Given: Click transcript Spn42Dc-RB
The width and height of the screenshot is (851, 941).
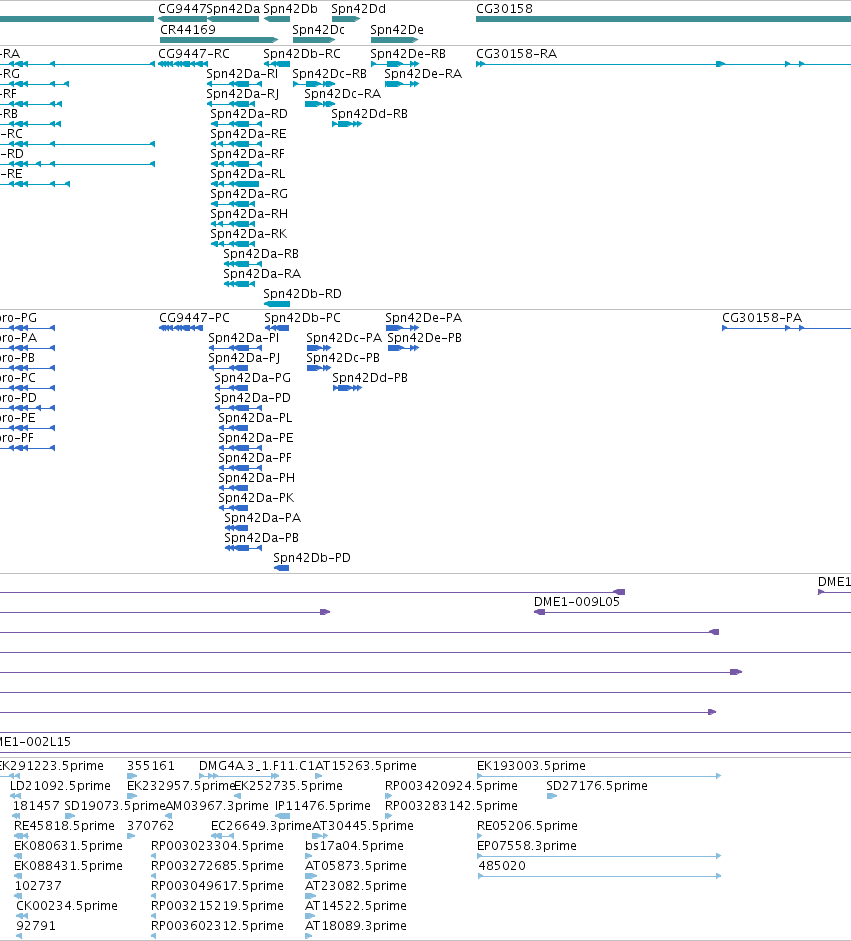Looking at the screenshot, I should click(314, 84).
